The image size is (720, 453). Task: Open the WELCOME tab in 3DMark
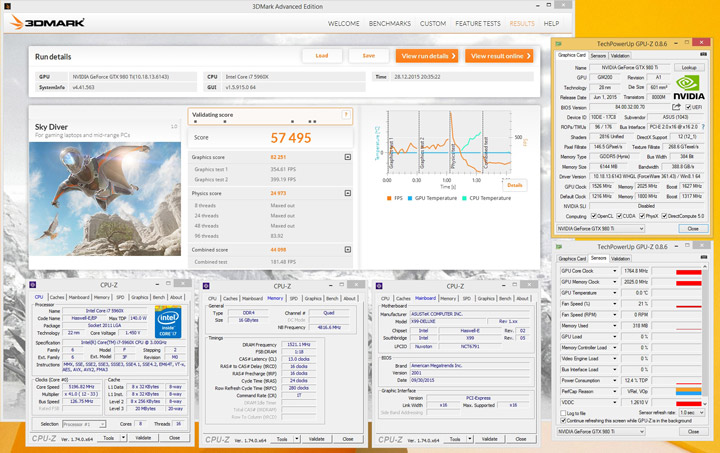[x=343, y=23]
